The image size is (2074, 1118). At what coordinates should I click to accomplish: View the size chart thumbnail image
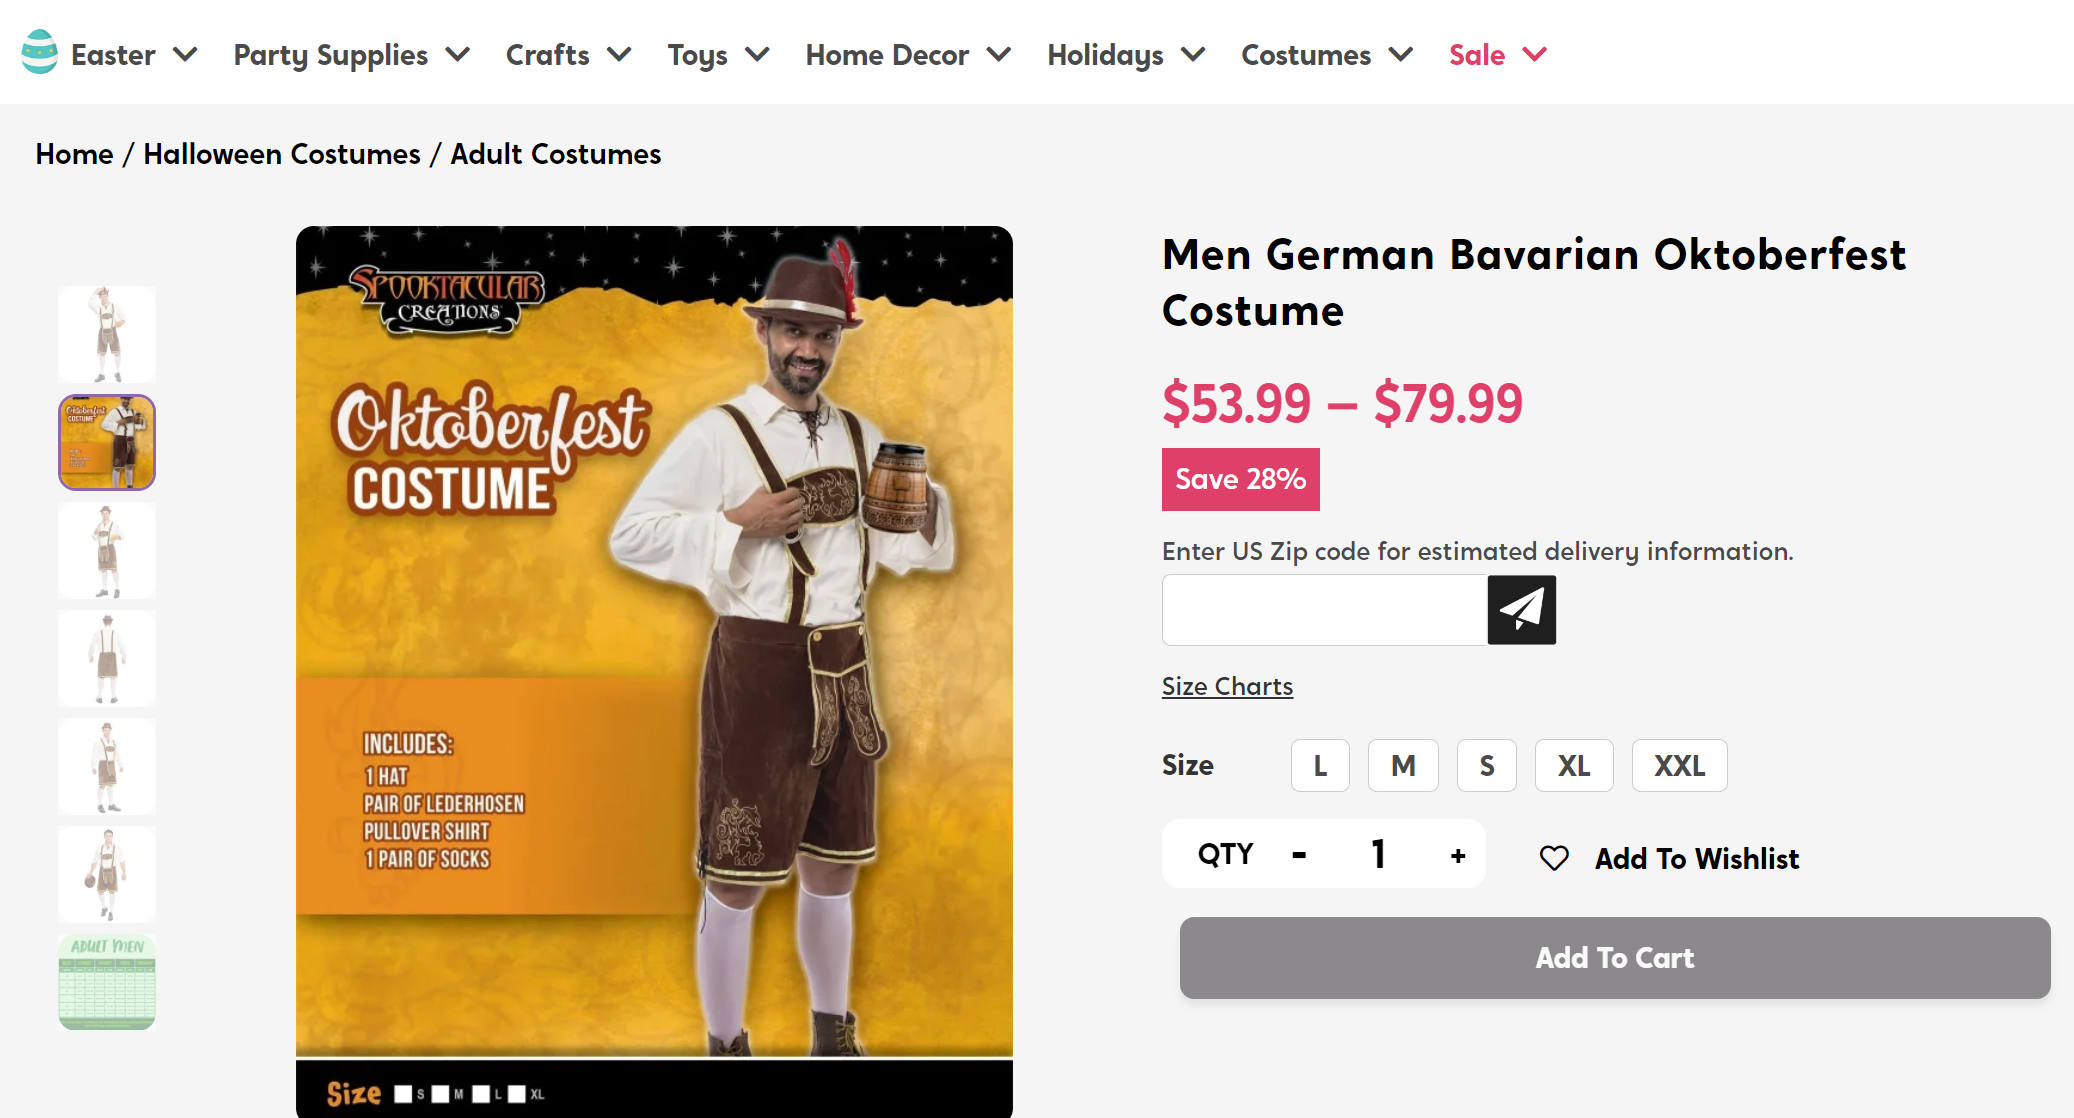coord(107,982)
